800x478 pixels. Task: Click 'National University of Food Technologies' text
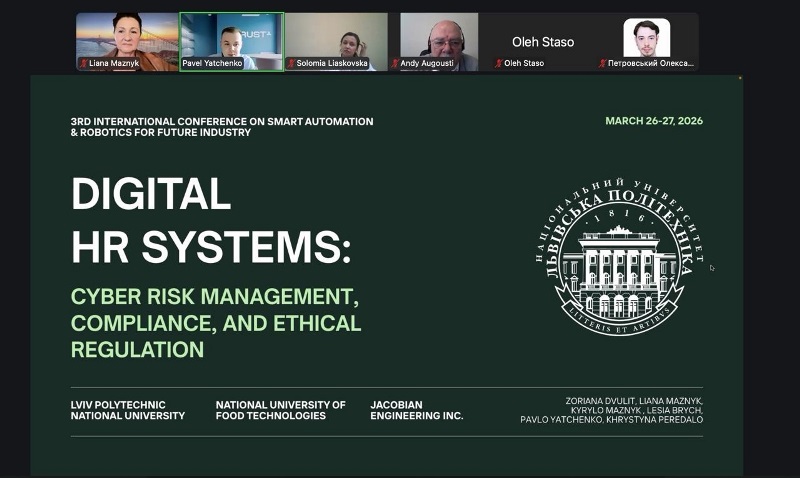(280, 410)
